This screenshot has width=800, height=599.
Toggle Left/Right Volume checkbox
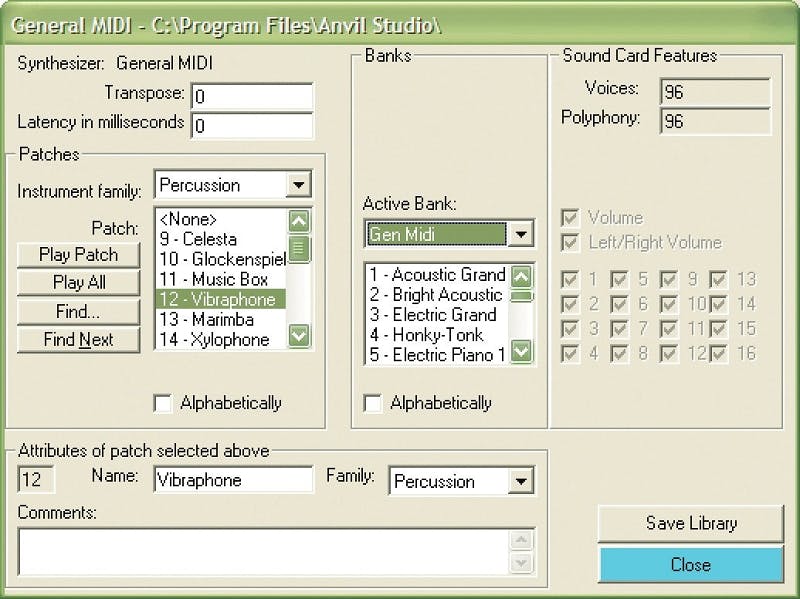coord(570,242)
